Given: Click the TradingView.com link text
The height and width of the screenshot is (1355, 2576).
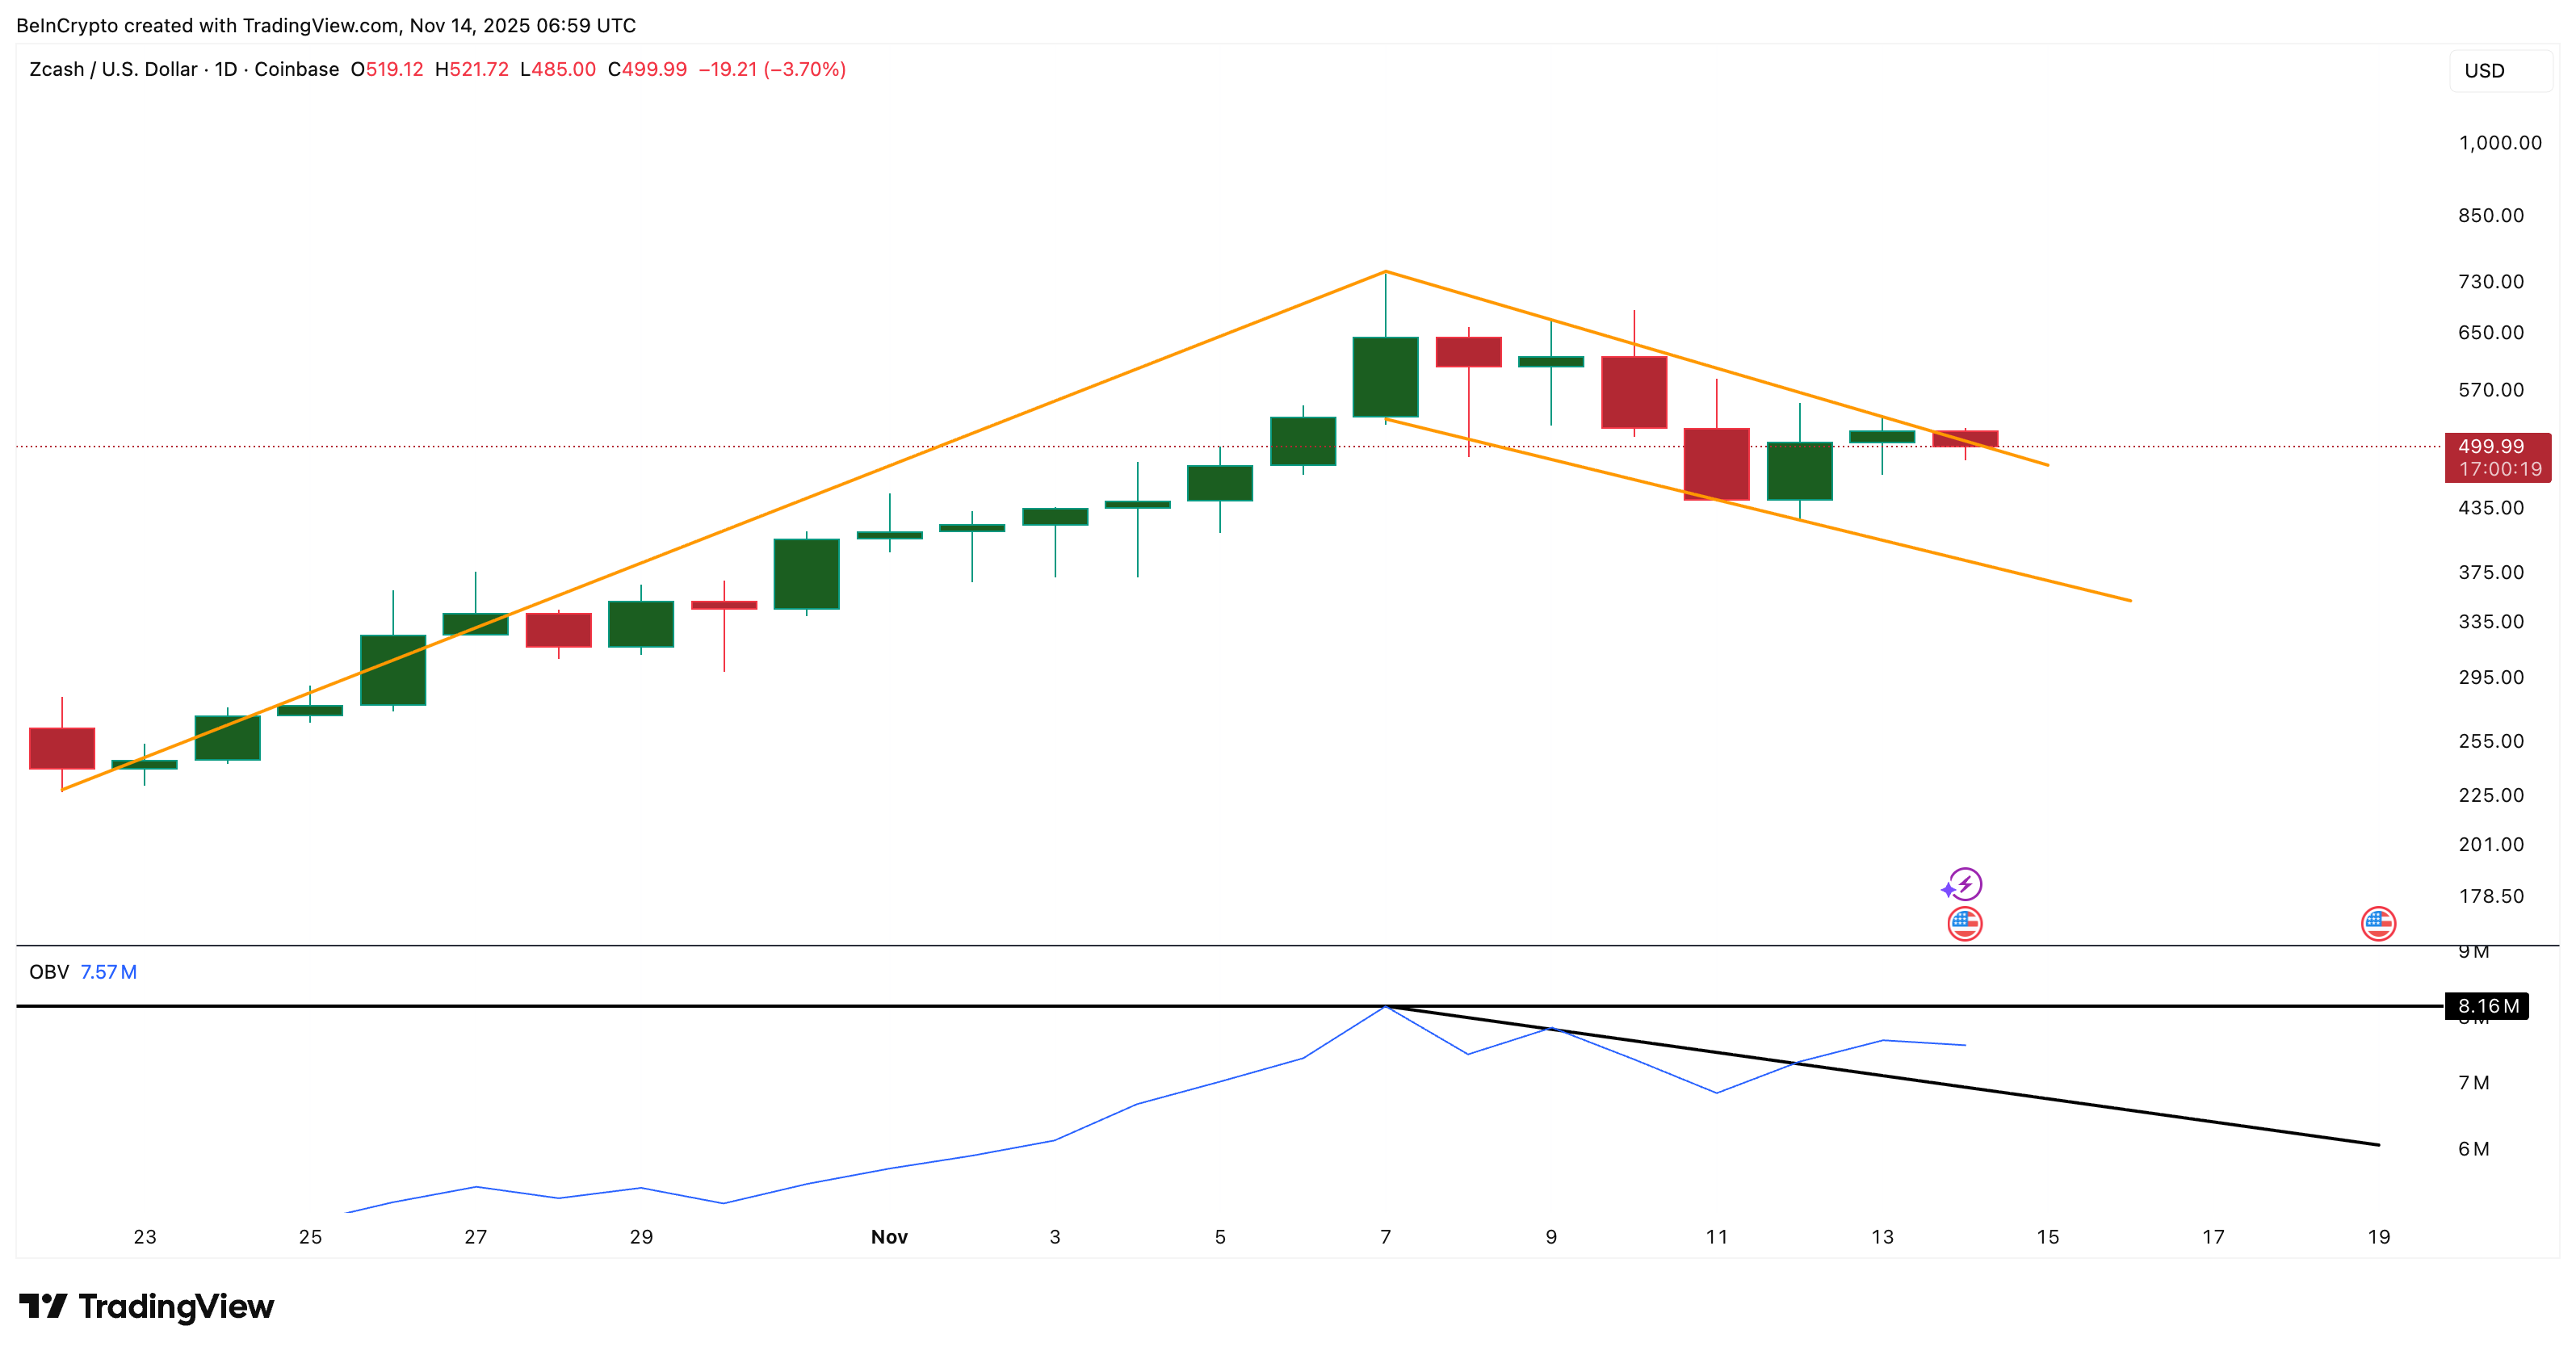Looking at the screenshot, I should pyautogui.click(x=320, y=27).
